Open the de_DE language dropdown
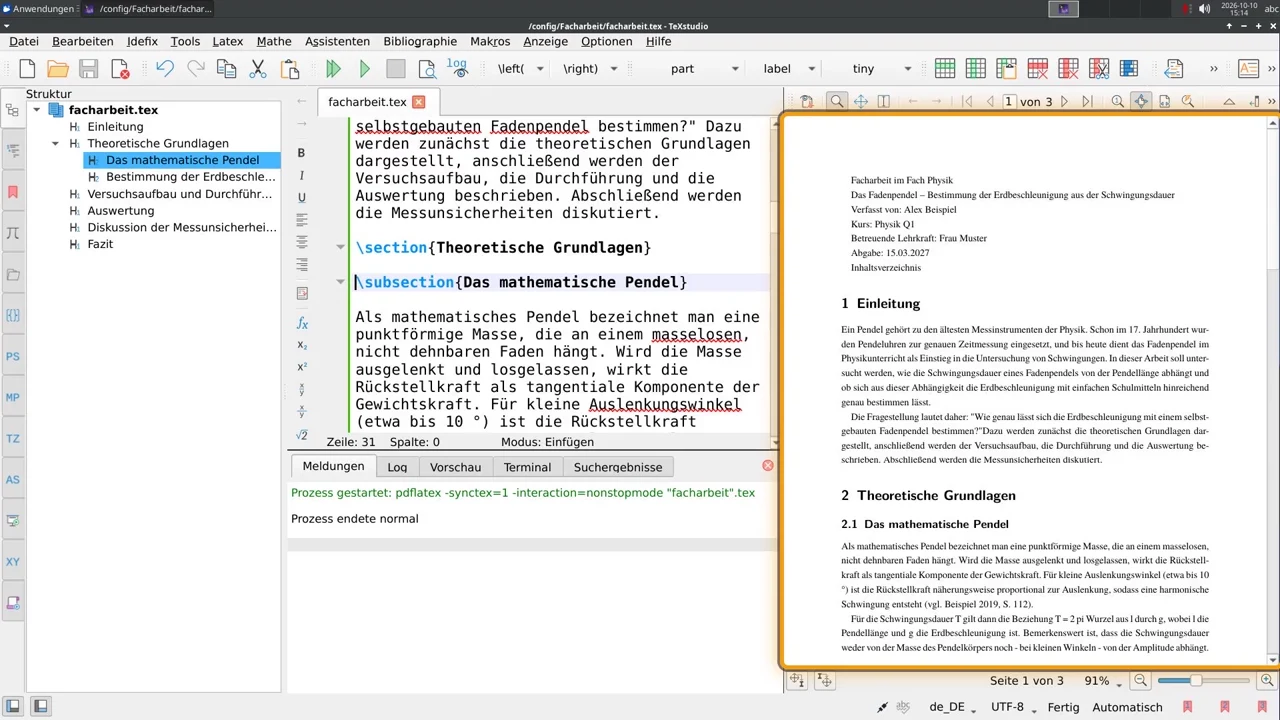This screenshot has width=1280, height=720. tap(953, 707)
